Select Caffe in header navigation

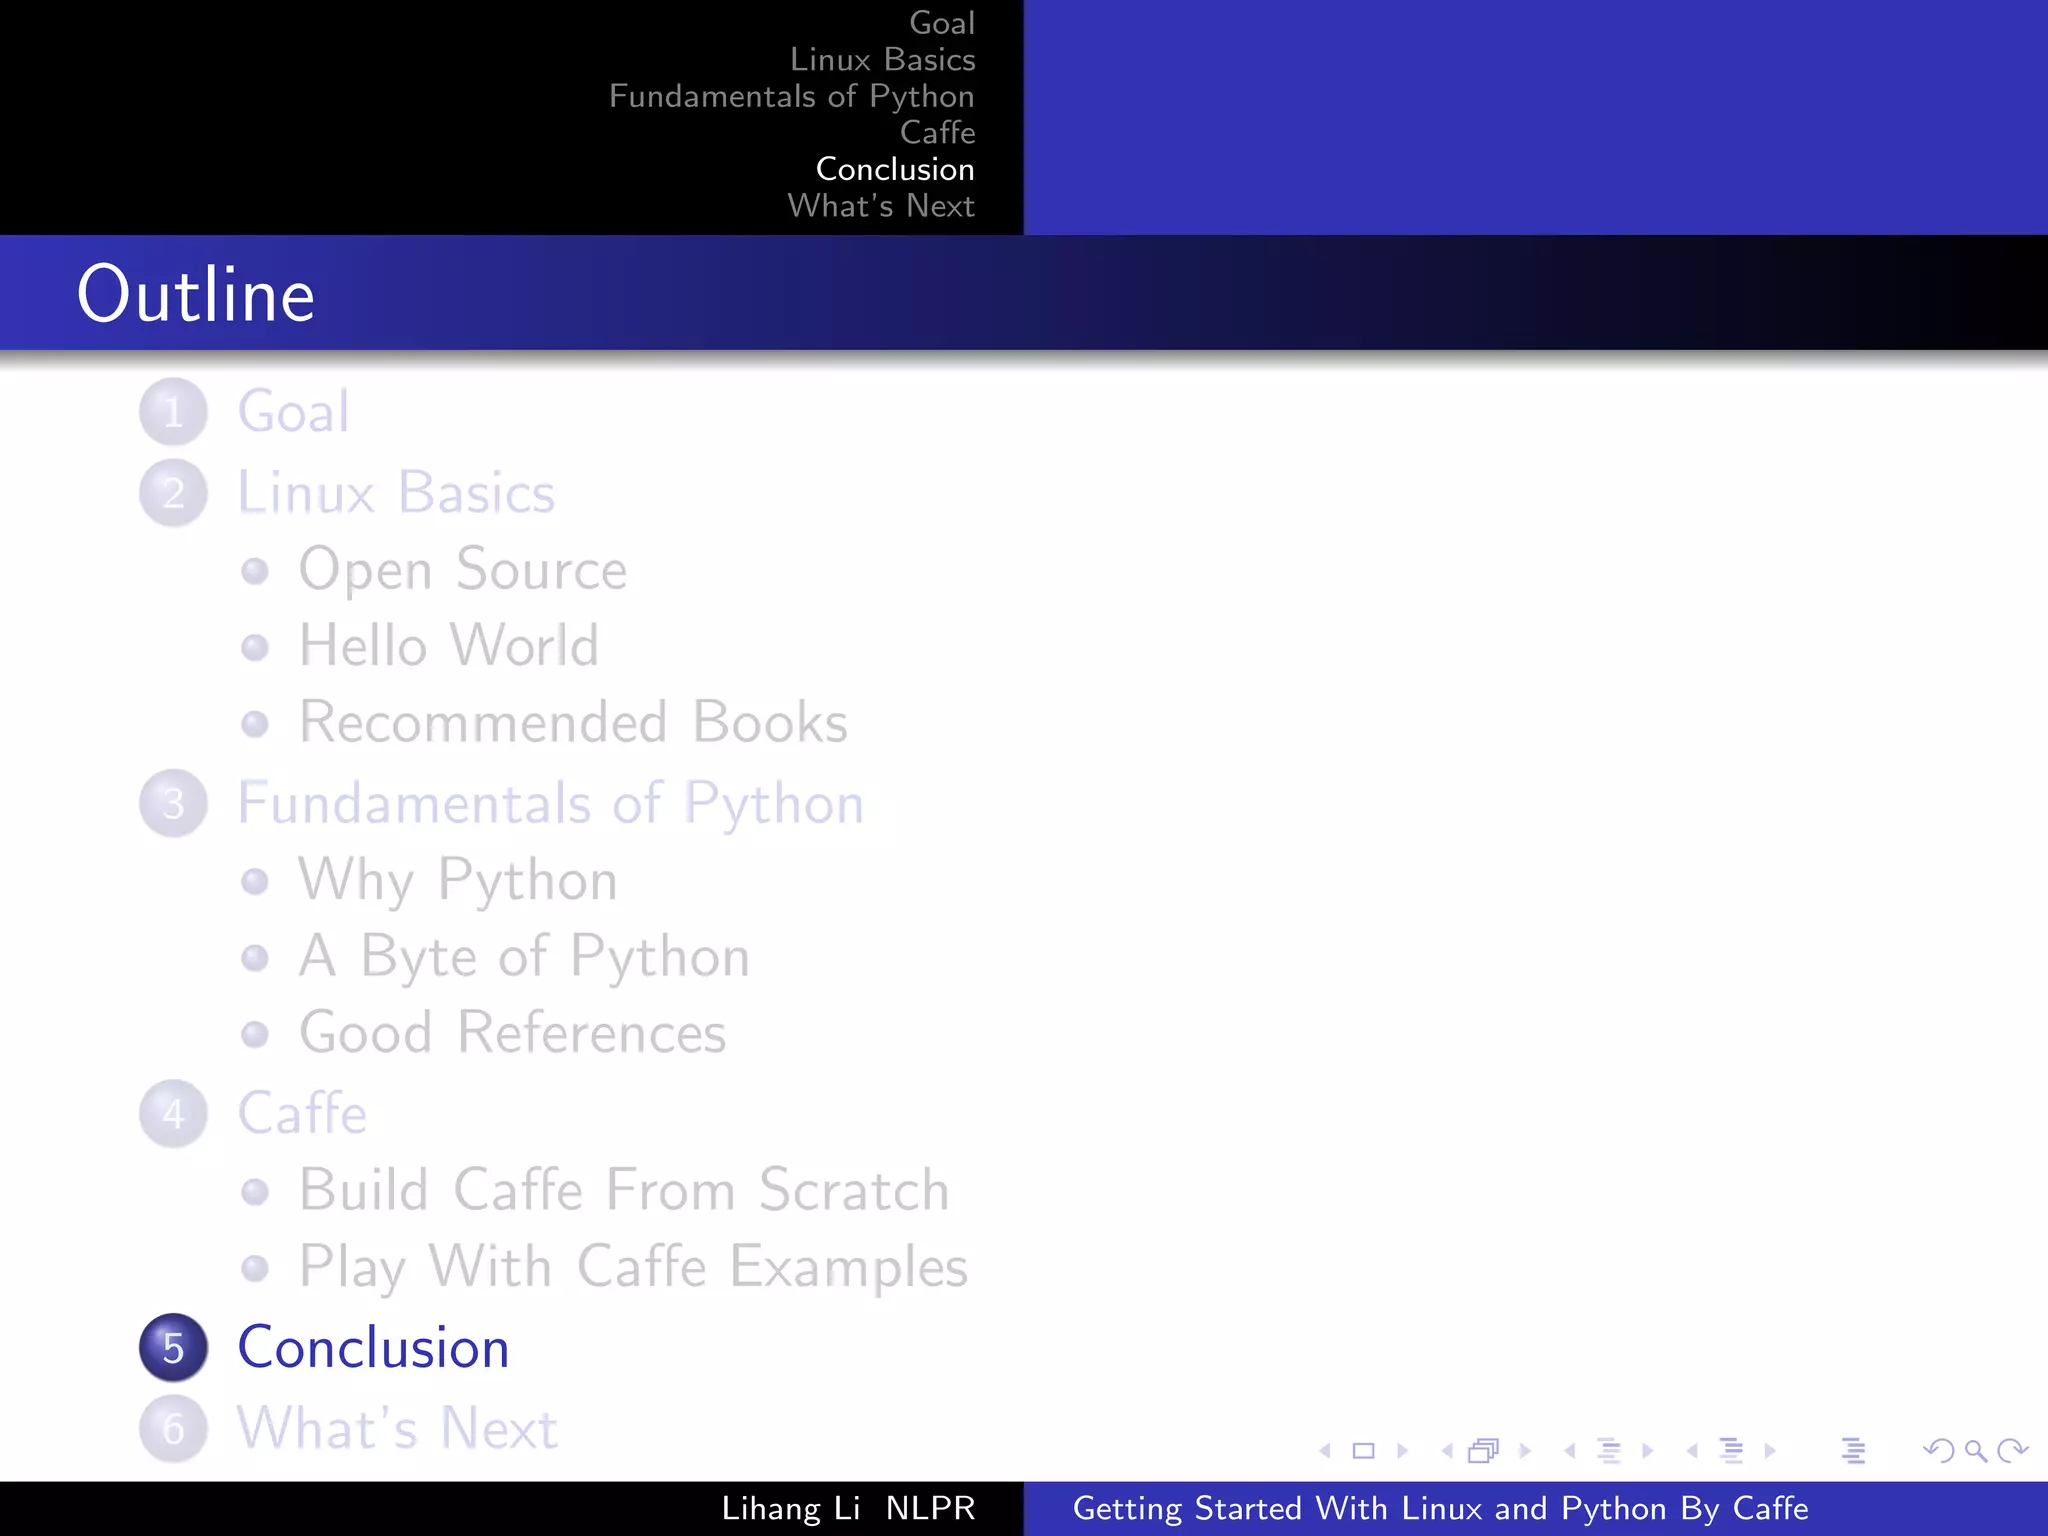[938, 132]
